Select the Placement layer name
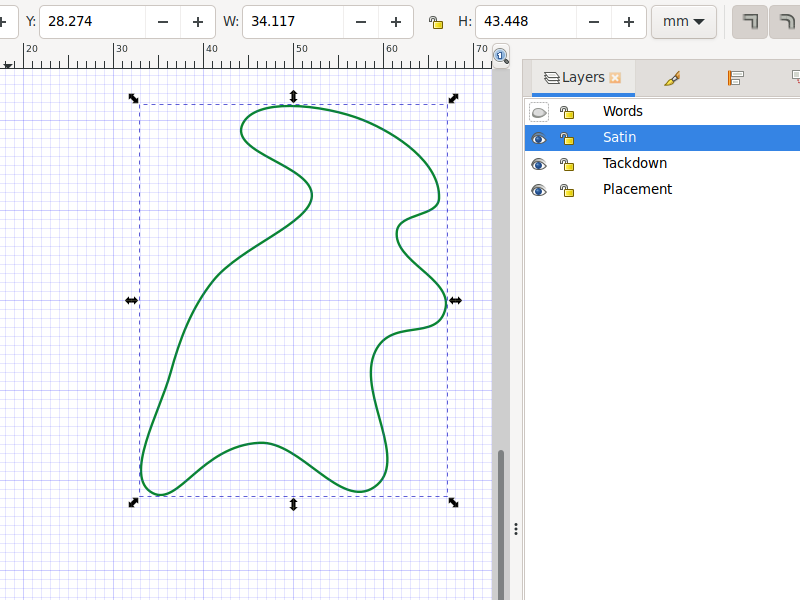The width and height of the screenshot is (800, 600). [637, 189]
